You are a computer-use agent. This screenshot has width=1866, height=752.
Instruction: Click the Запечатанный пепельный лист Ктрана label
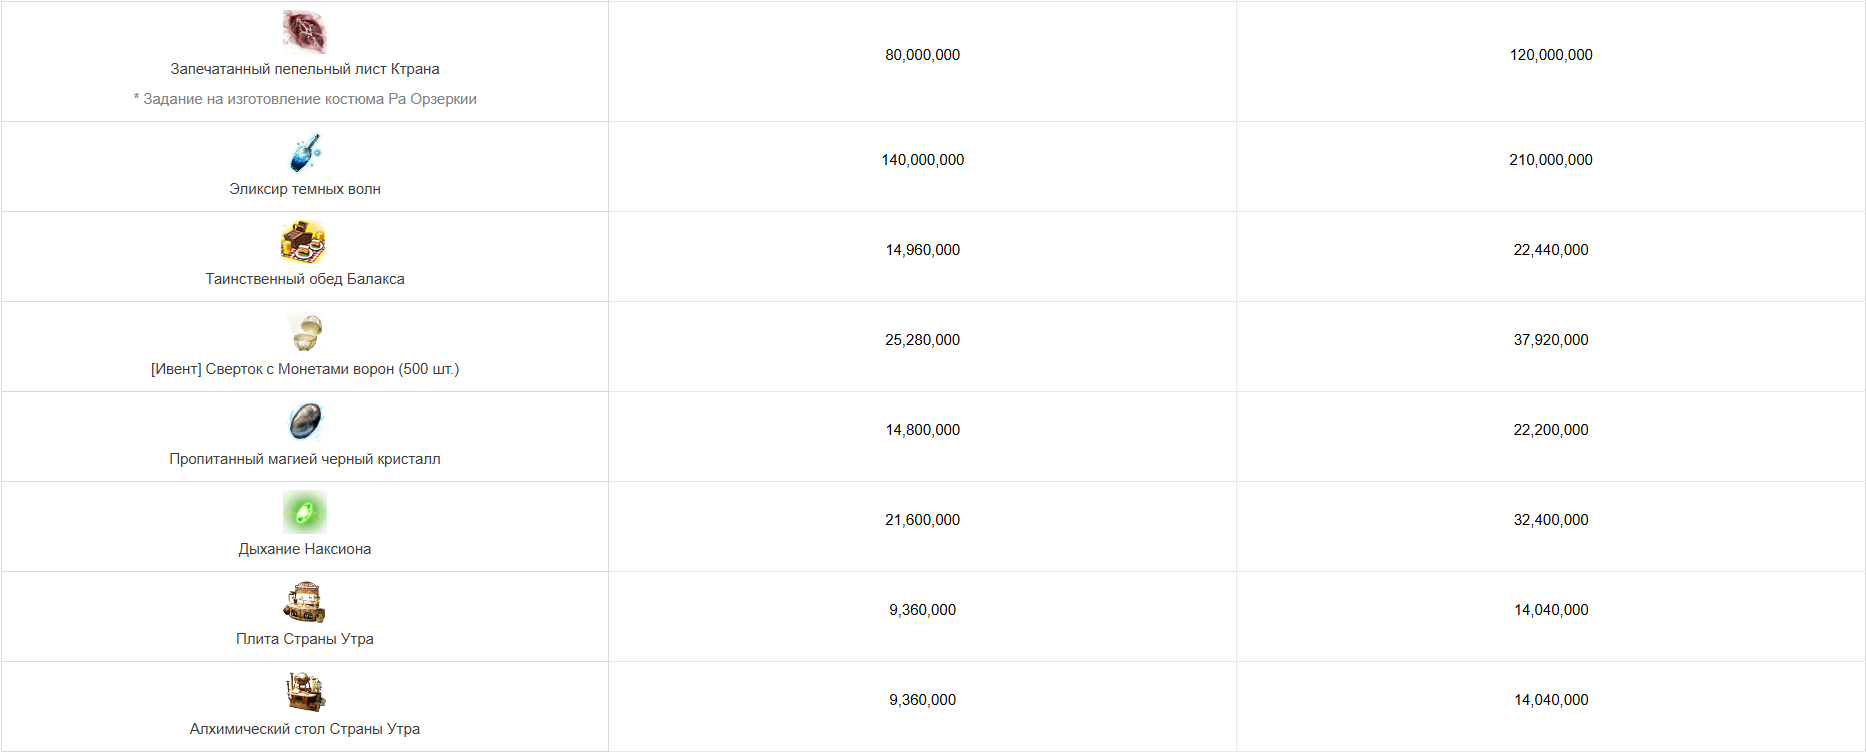coord(305,69)
